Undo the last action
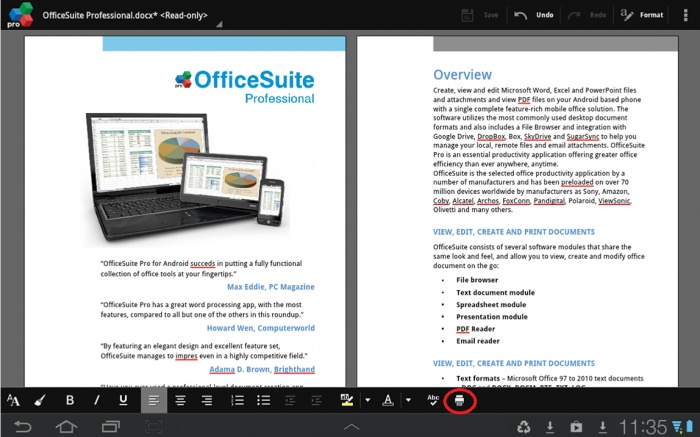Viewport: 700px width, 437px height. [x=533, y=15]
